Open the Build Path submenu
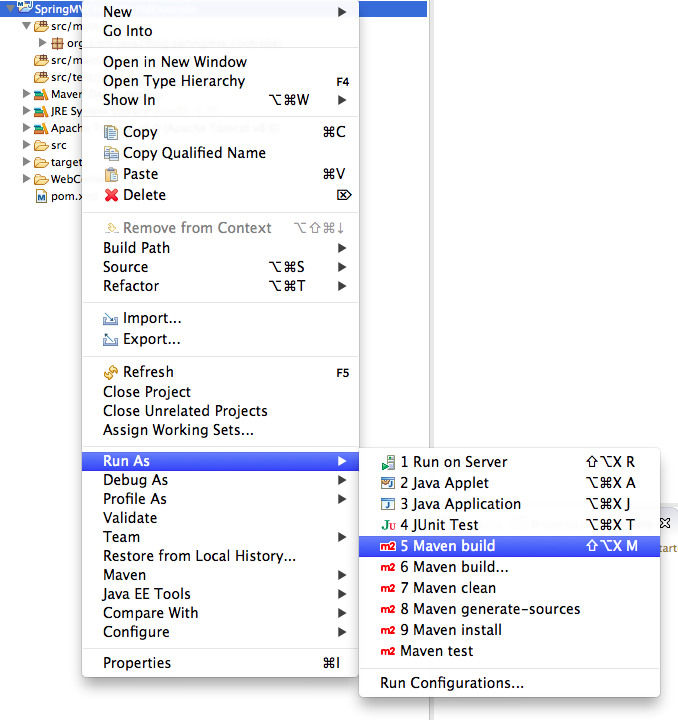Image resolution: width=678 pixels, height=720 pixels. 136,248
